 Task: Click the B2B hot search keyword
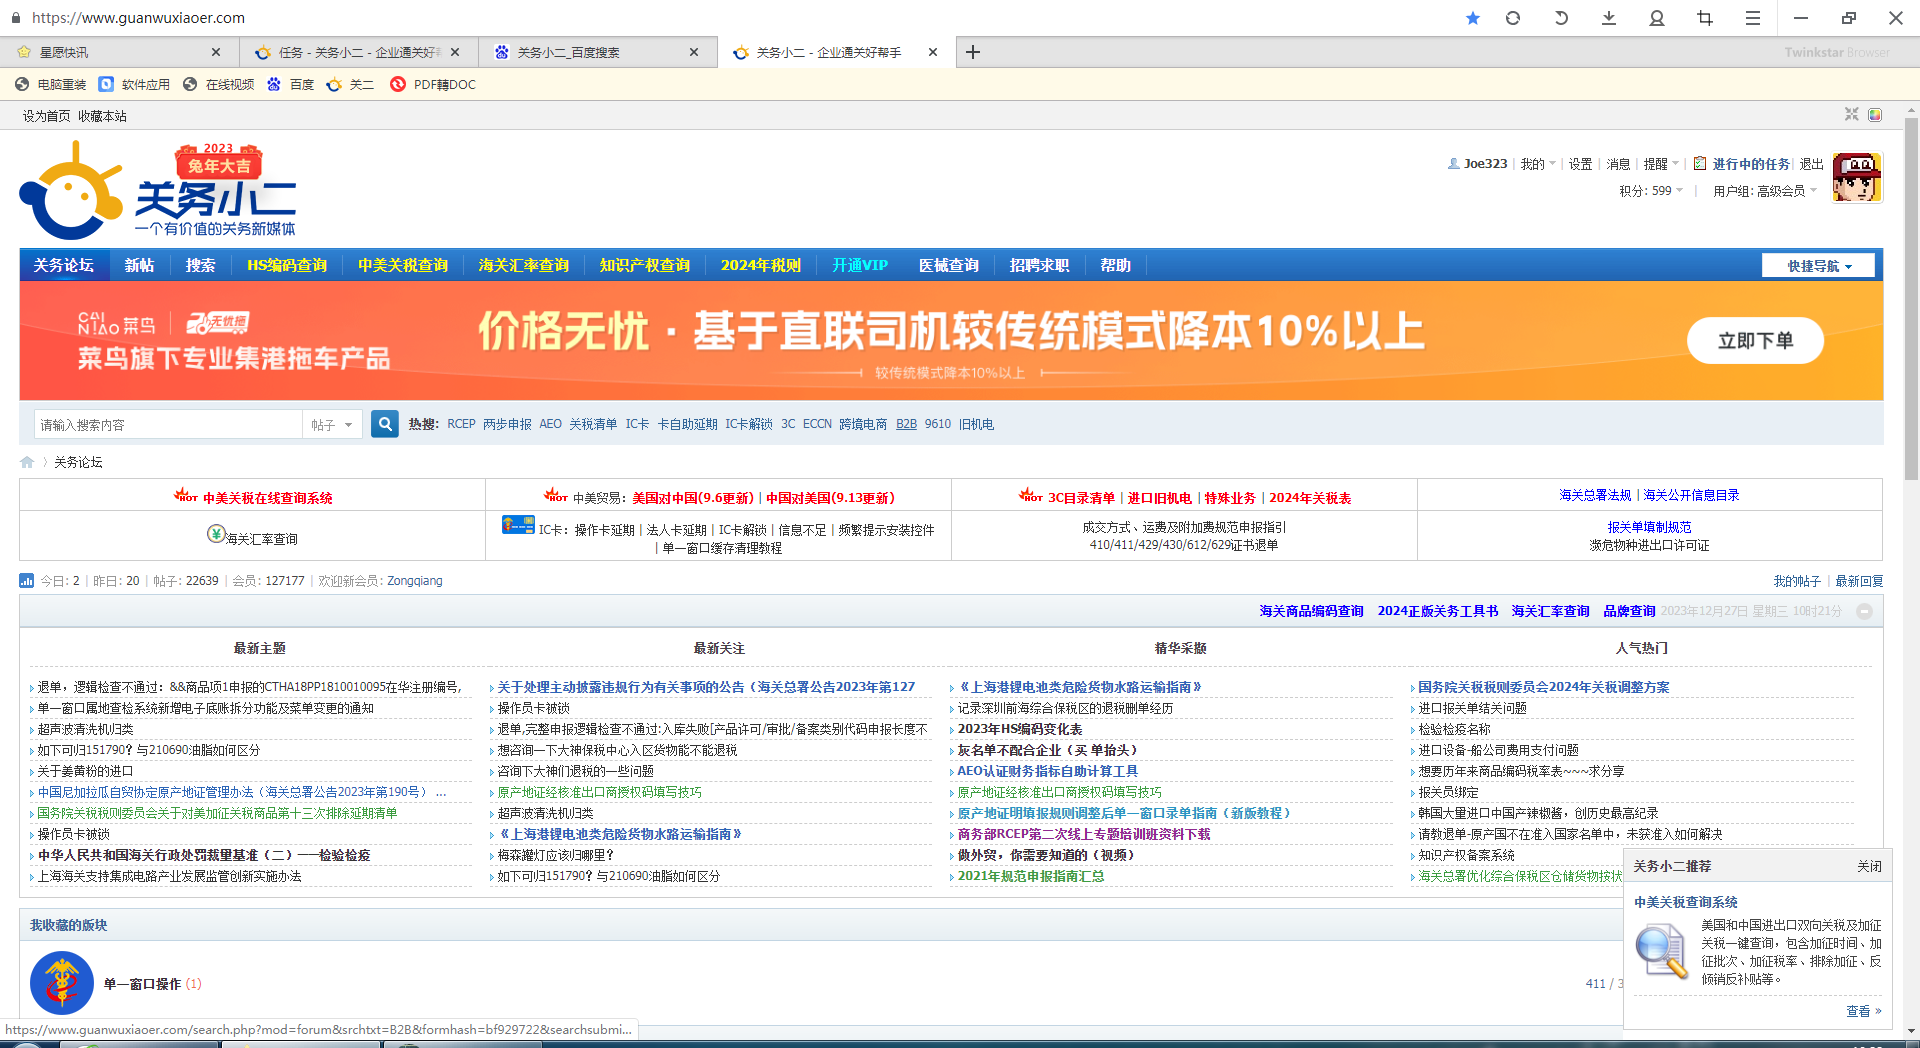coord(906,424)
